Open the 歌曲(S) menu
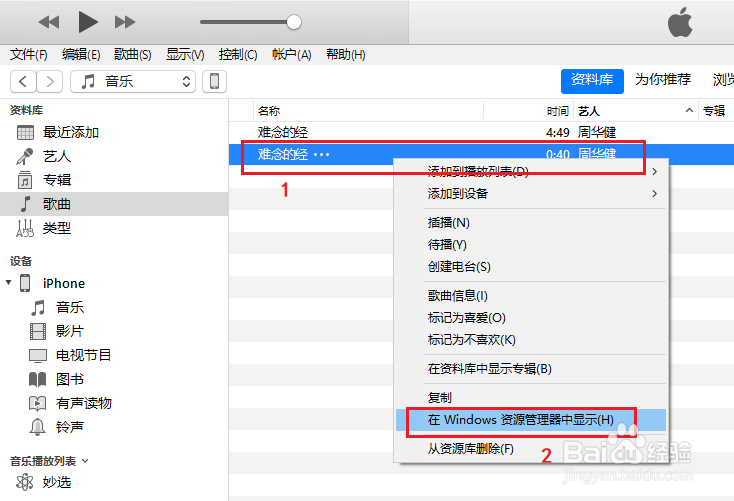Screen dimensions: 734x501 (132, 55)
